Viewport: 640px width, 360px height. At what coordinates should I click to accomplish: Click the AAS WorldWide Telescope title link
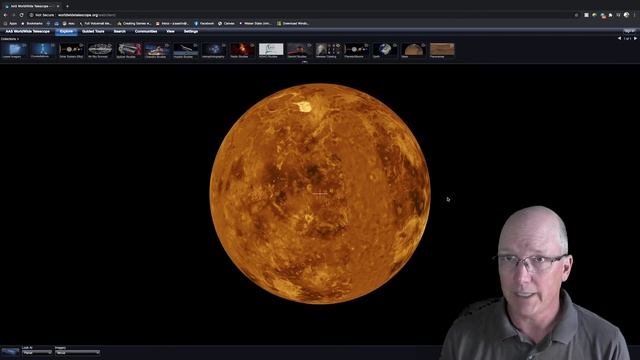[27, 31]
